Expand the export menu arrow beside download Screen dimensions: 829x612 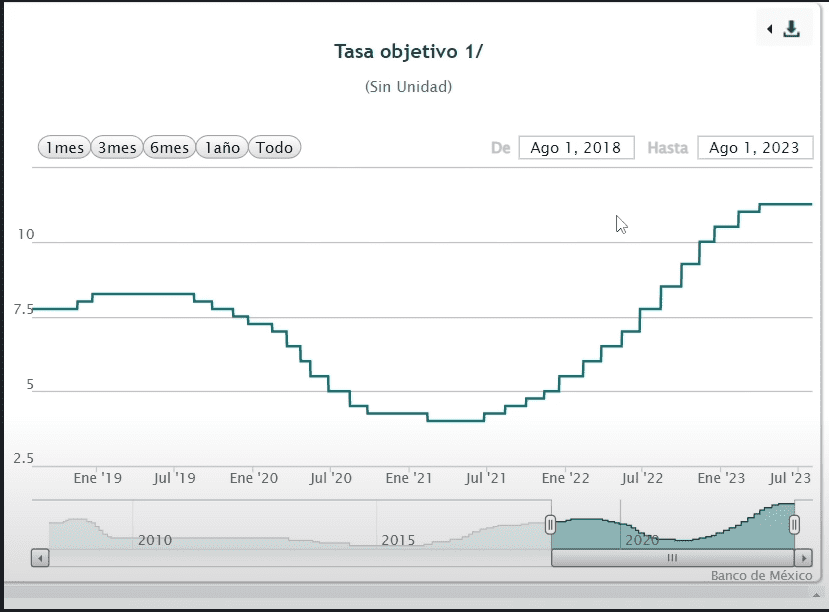coord(769,29)
